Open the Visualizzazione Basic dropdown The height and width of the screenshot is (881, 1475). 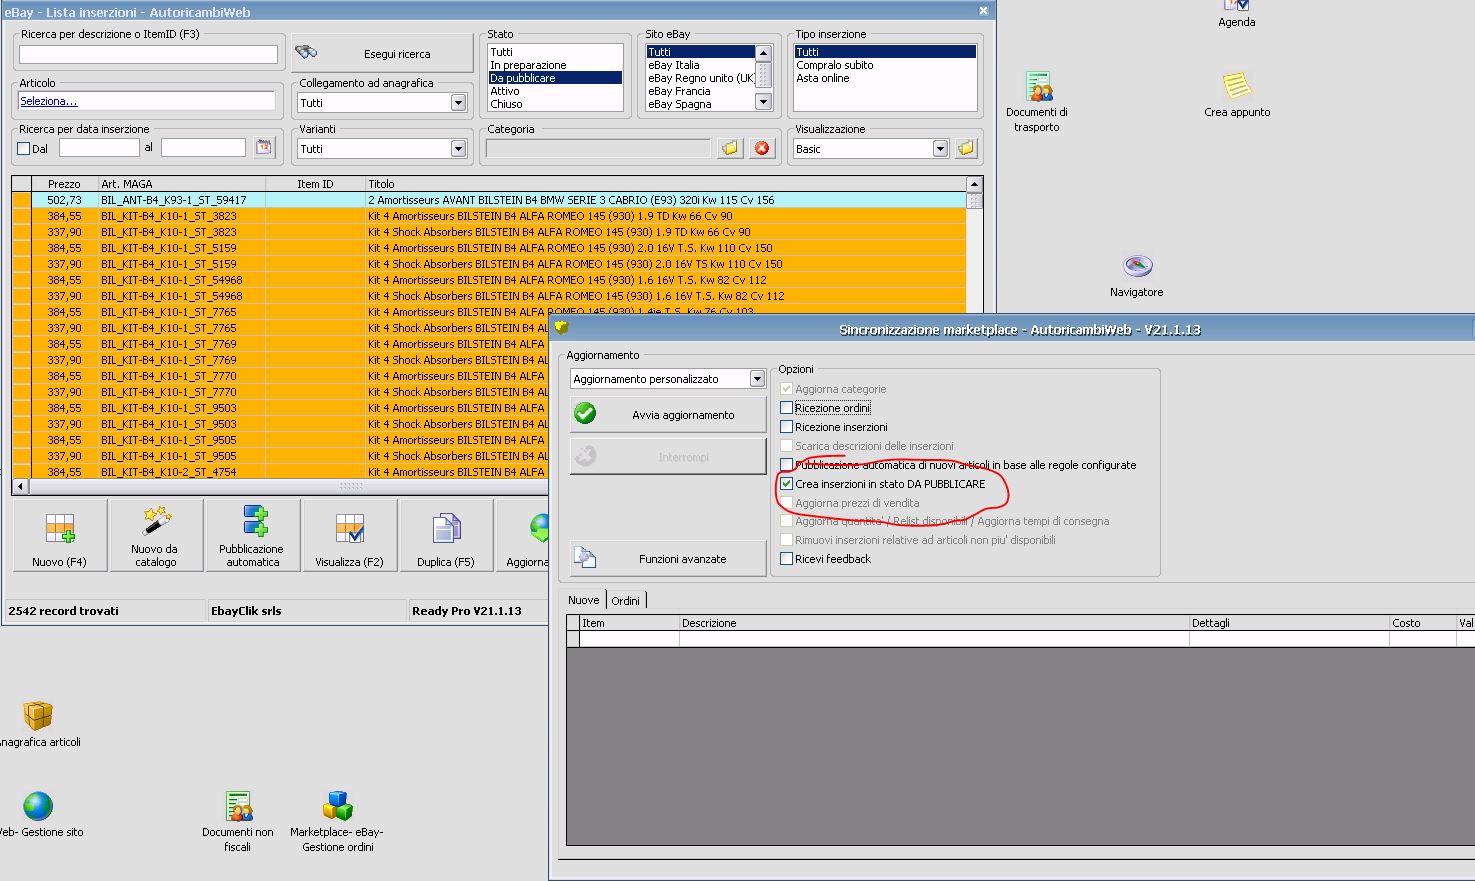coord(940,148)
